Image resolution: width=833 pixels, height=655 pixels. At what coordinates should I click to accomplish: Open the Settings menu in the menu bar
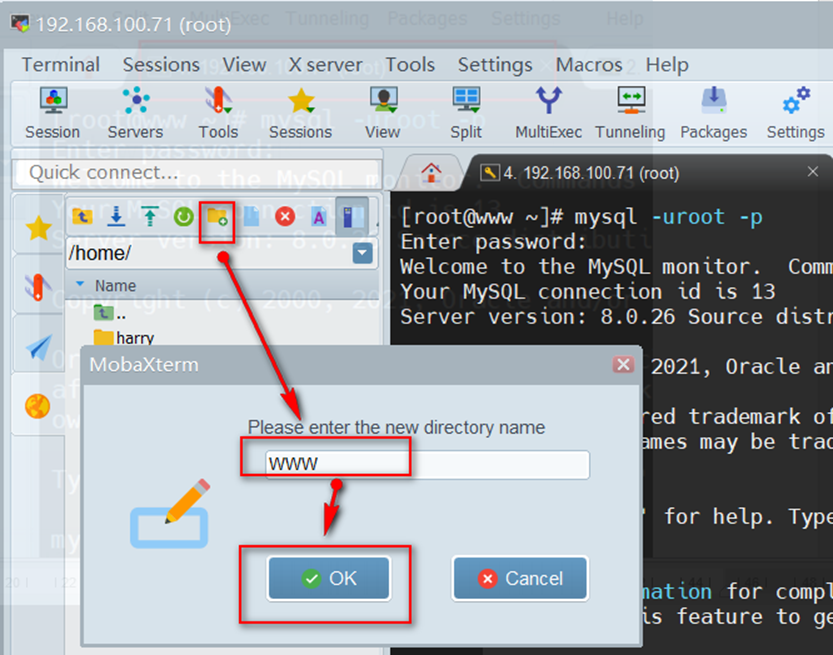495,65
